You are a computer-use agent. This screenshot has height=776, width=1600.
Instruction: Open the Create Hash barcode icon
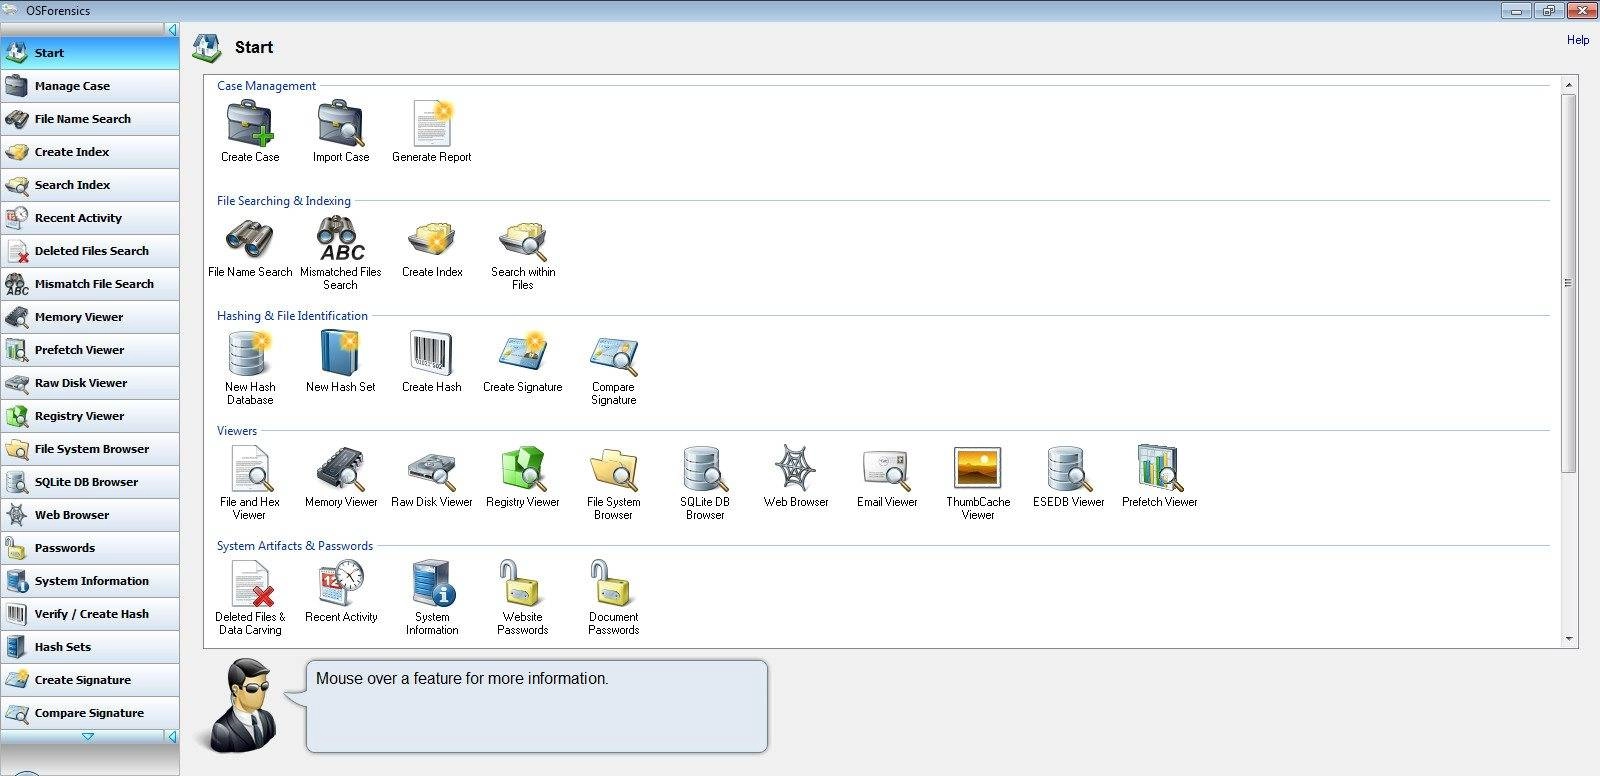point(432,353)
